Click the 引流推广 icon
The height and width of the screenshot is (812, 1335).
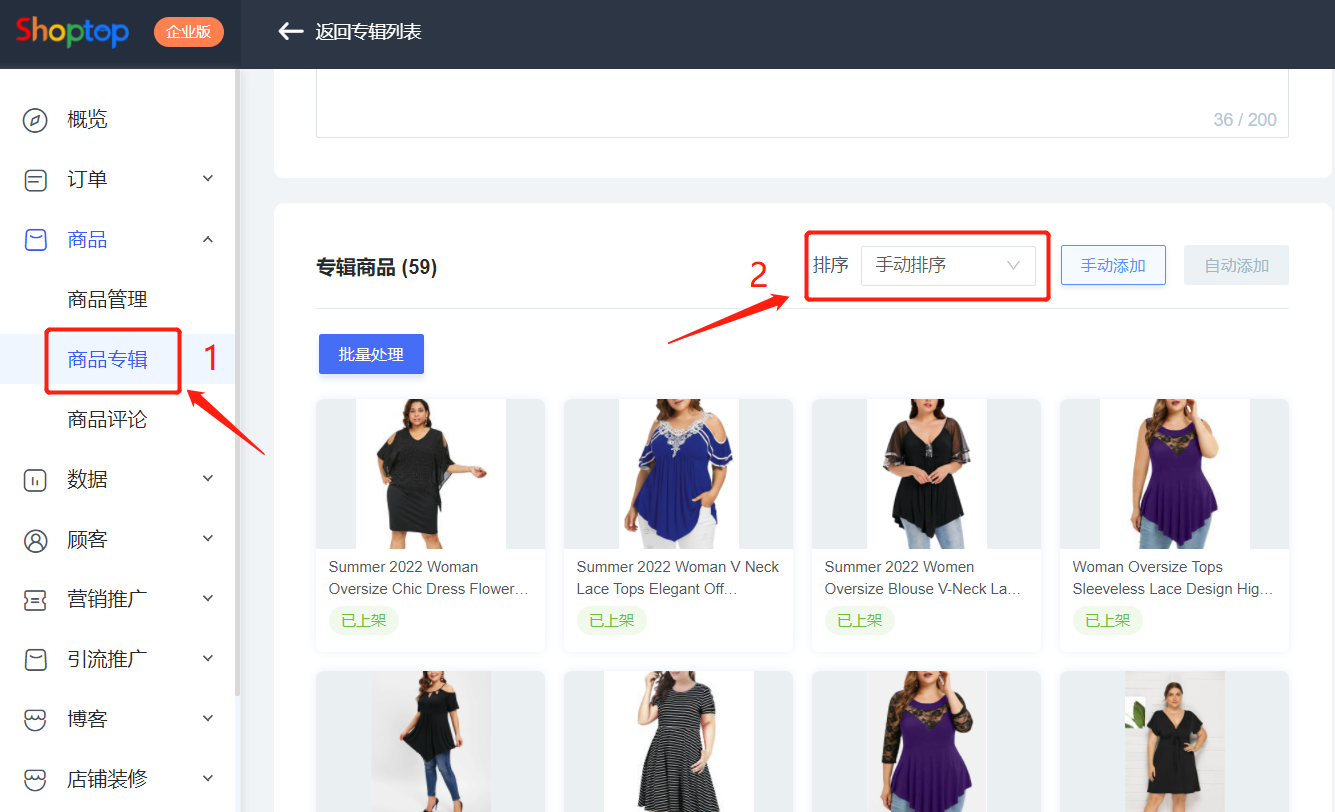tap(35, 660)
